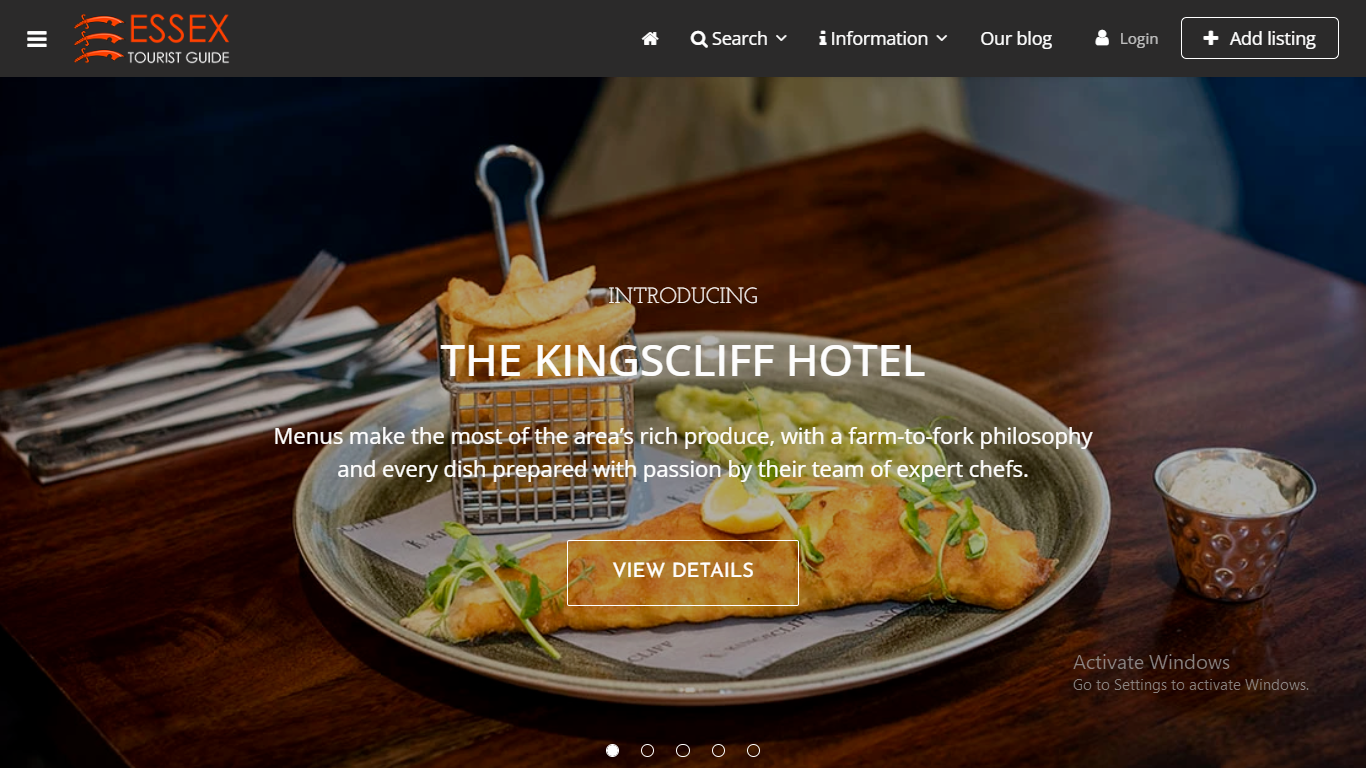This screenshot has width=1366, height=768.
Task: Select the fifth carousel slide dot
Action: (x=754, y=750)
